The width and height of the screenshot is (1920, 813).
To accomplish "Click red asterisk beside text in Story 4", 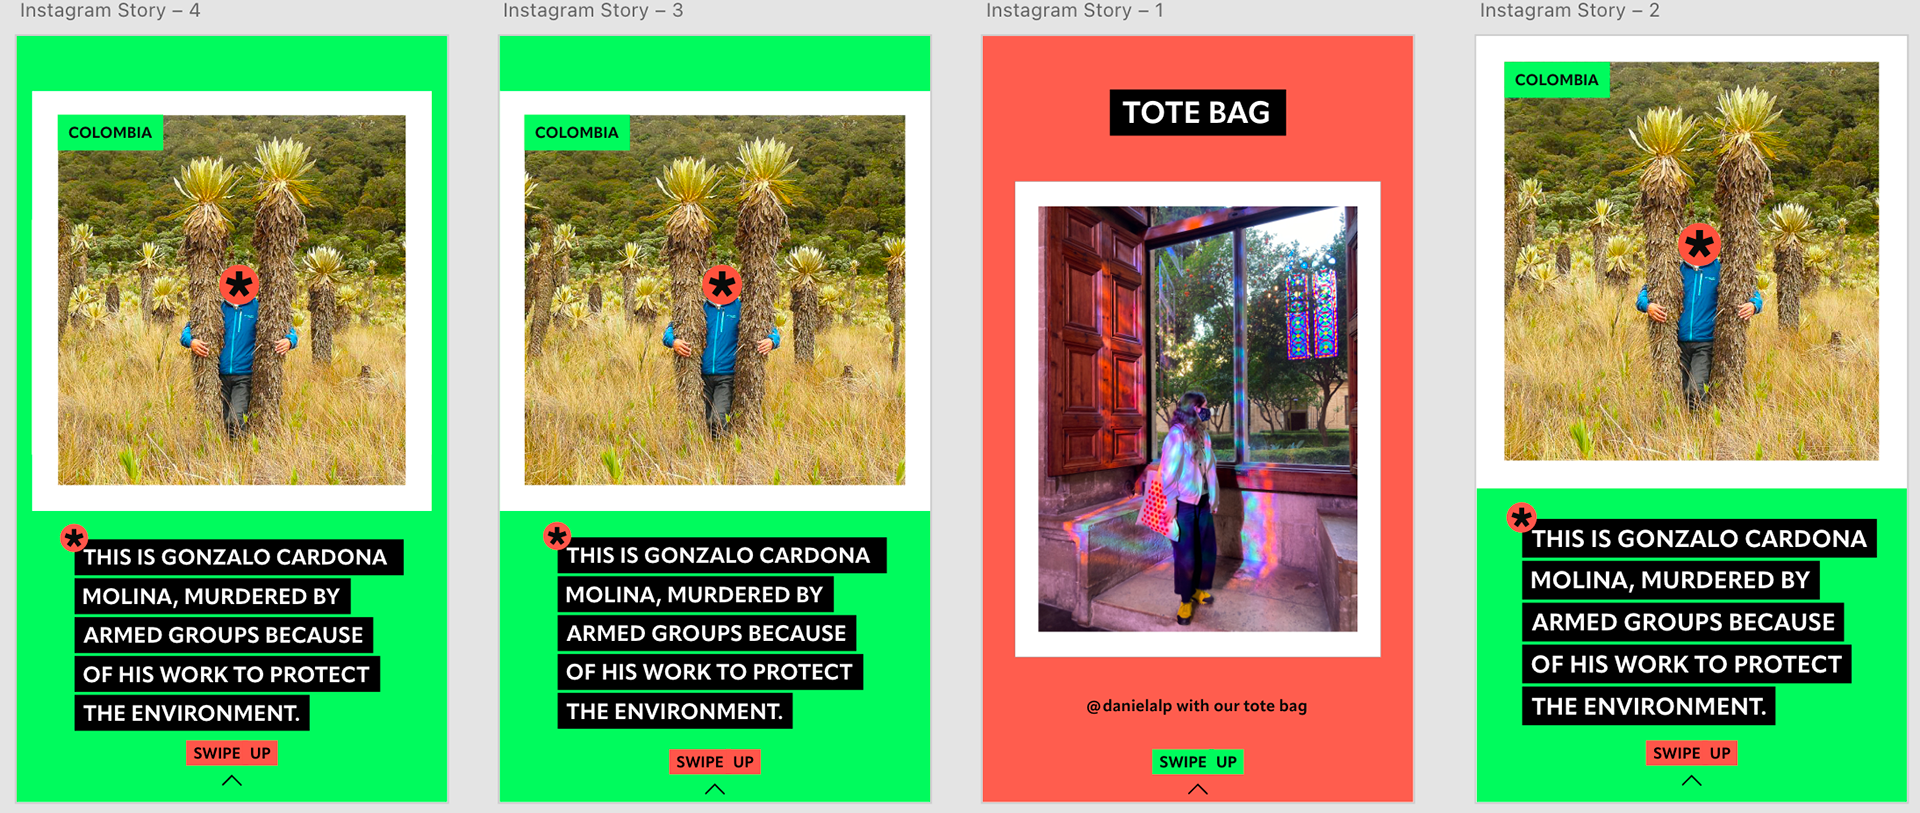I will tap(74, 539).
